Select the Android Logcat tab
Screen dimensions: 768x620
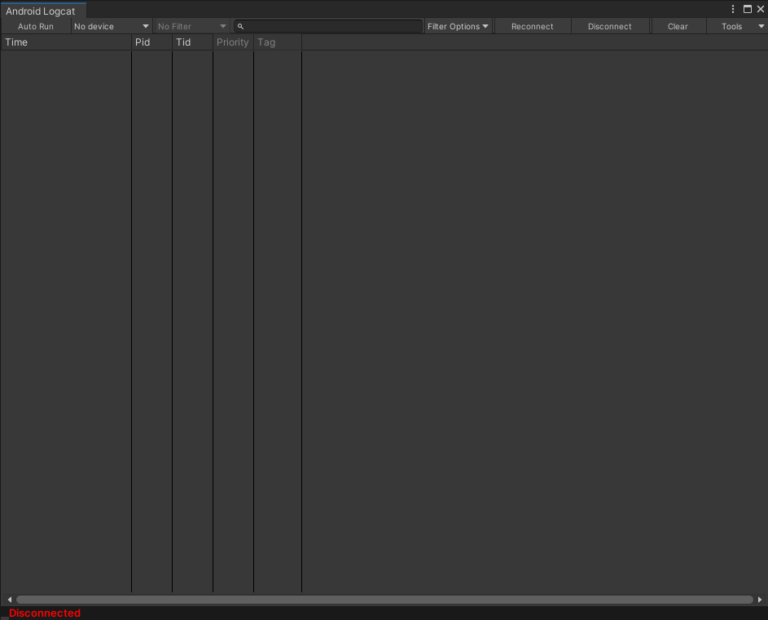41,11
